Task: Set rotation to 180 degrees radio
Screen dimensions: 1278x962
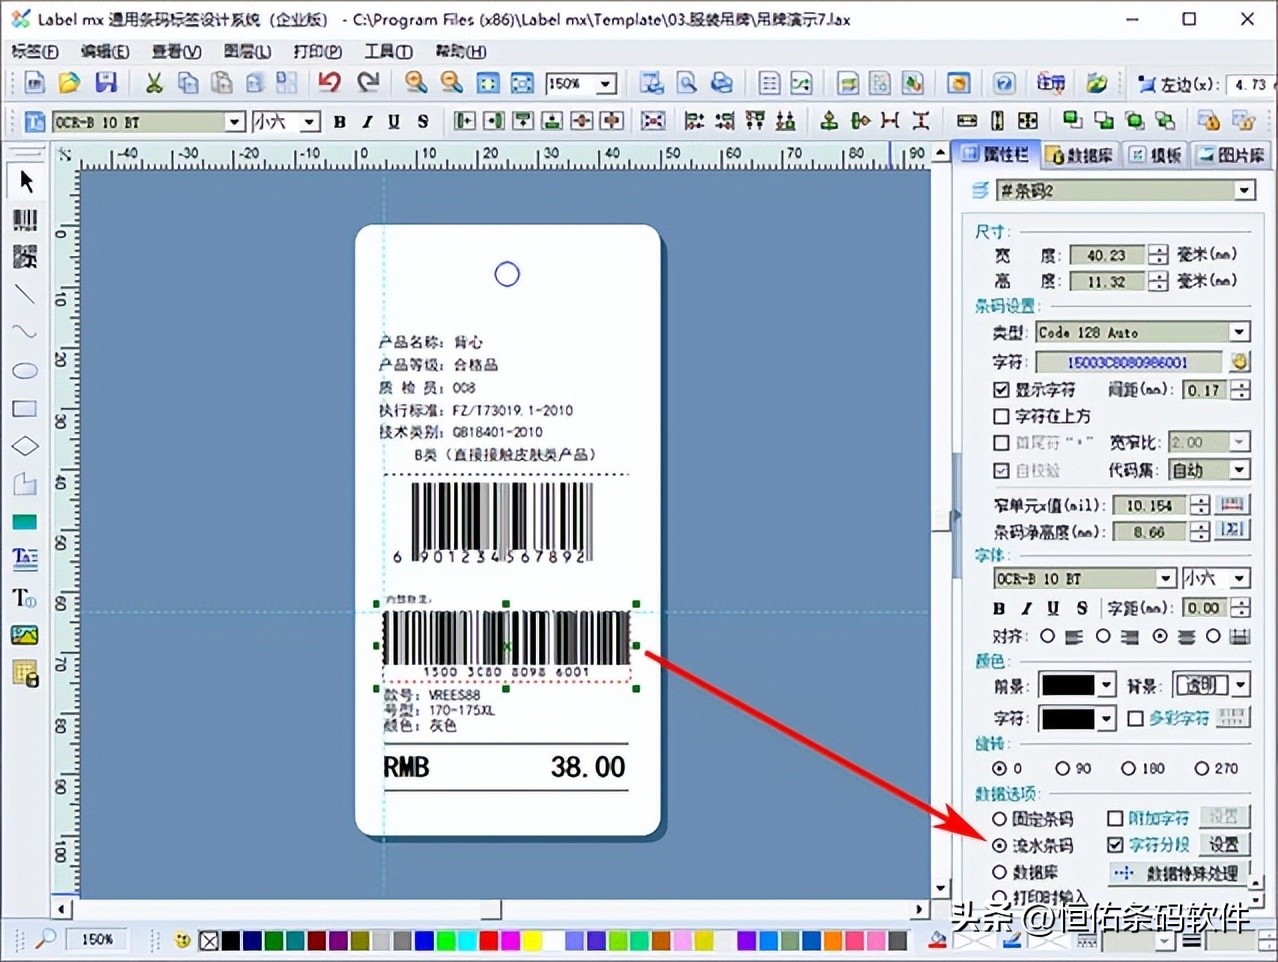Action: pyautogui.click(x=1128, y=768)
